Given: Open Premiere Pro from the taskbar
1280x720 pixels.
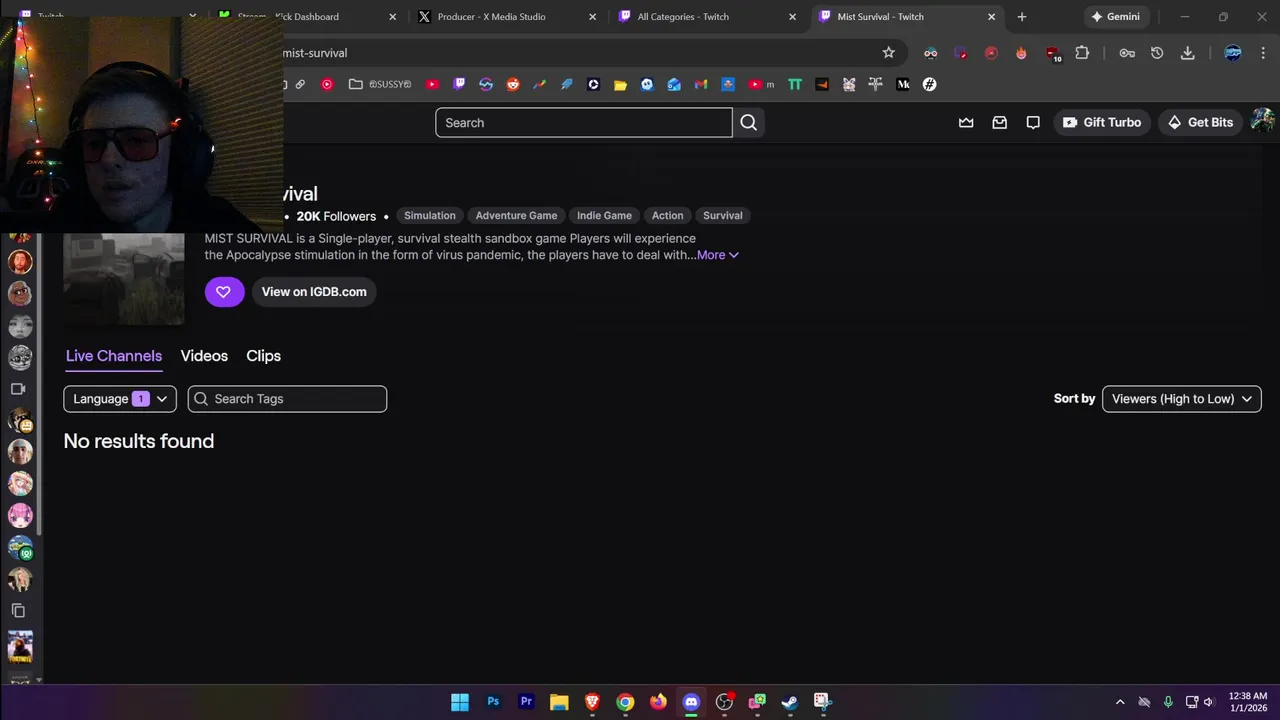Looking at the screenshot, I should point(526,702).
